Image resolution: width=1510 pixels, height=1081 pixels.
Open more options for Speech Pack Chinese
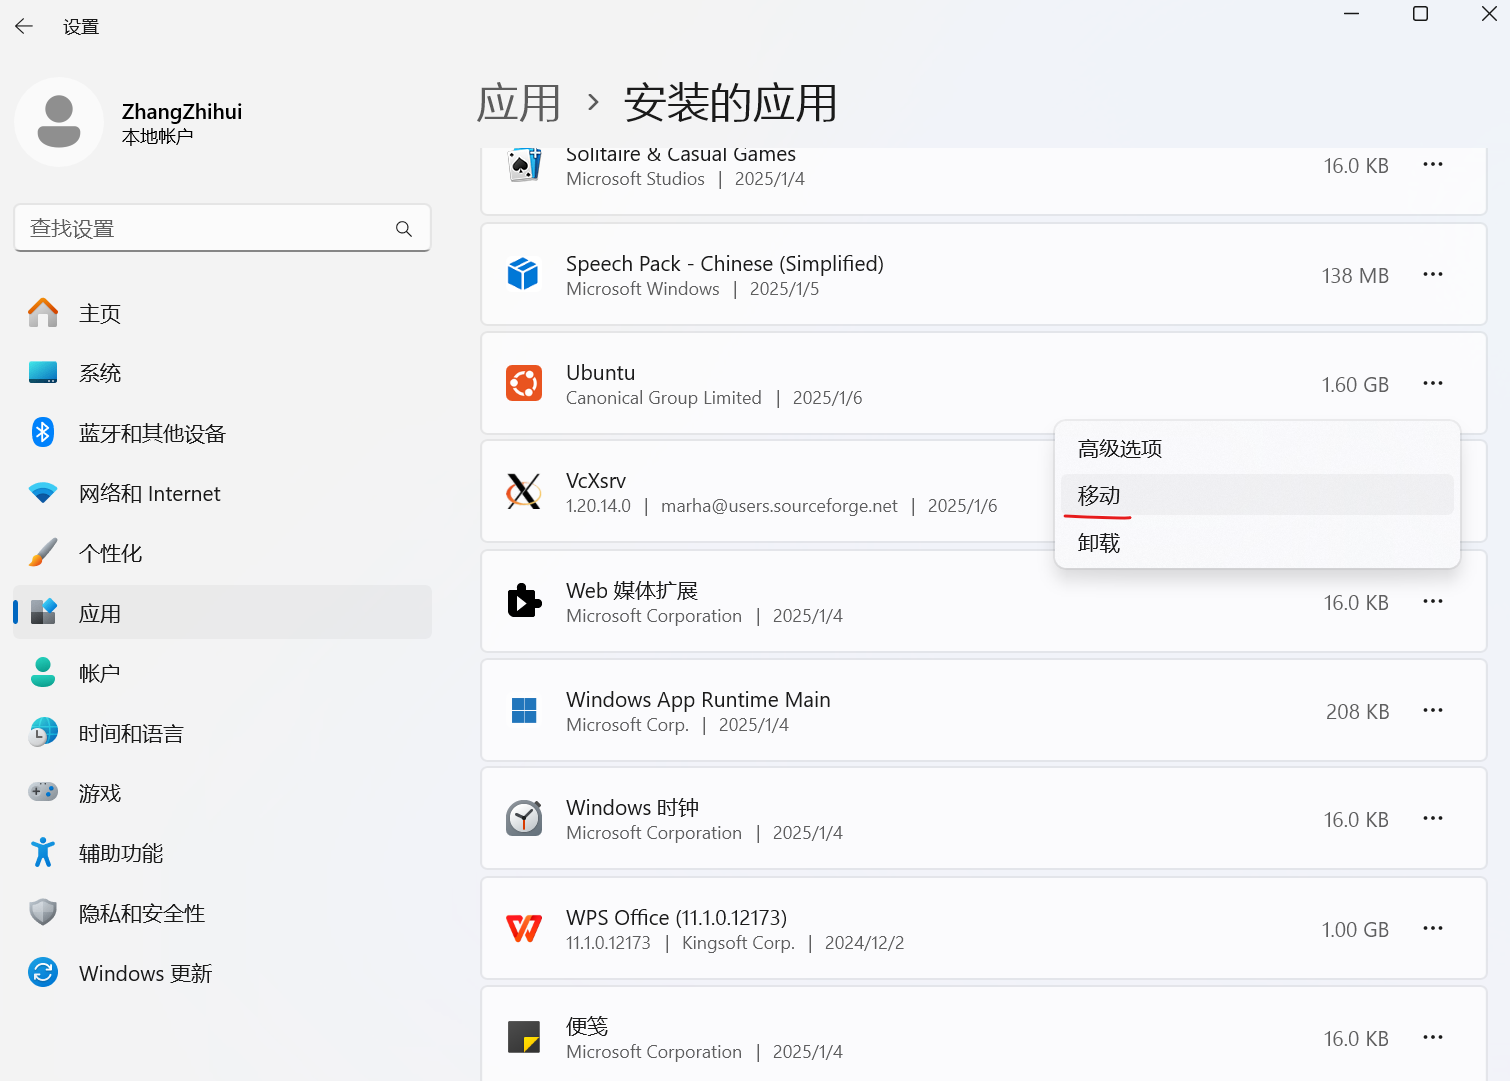1433,274
